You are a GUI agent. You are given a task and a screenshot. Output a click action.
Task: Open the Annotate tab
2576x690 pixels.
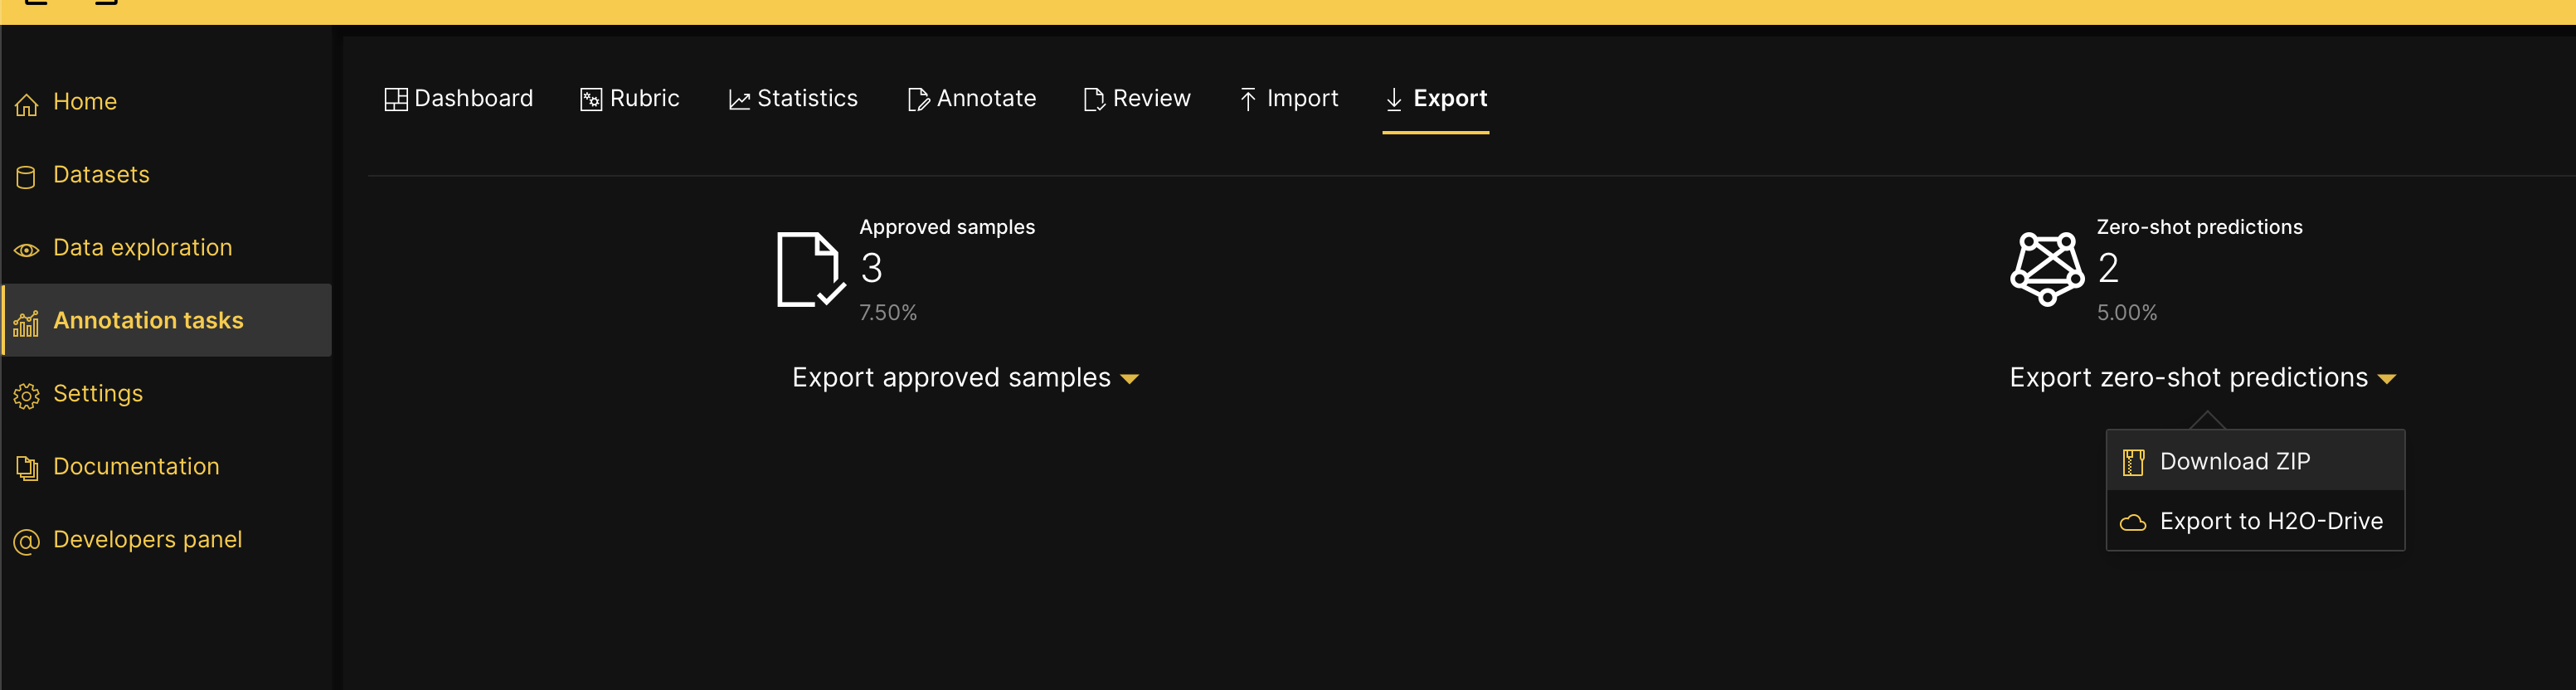971,98
